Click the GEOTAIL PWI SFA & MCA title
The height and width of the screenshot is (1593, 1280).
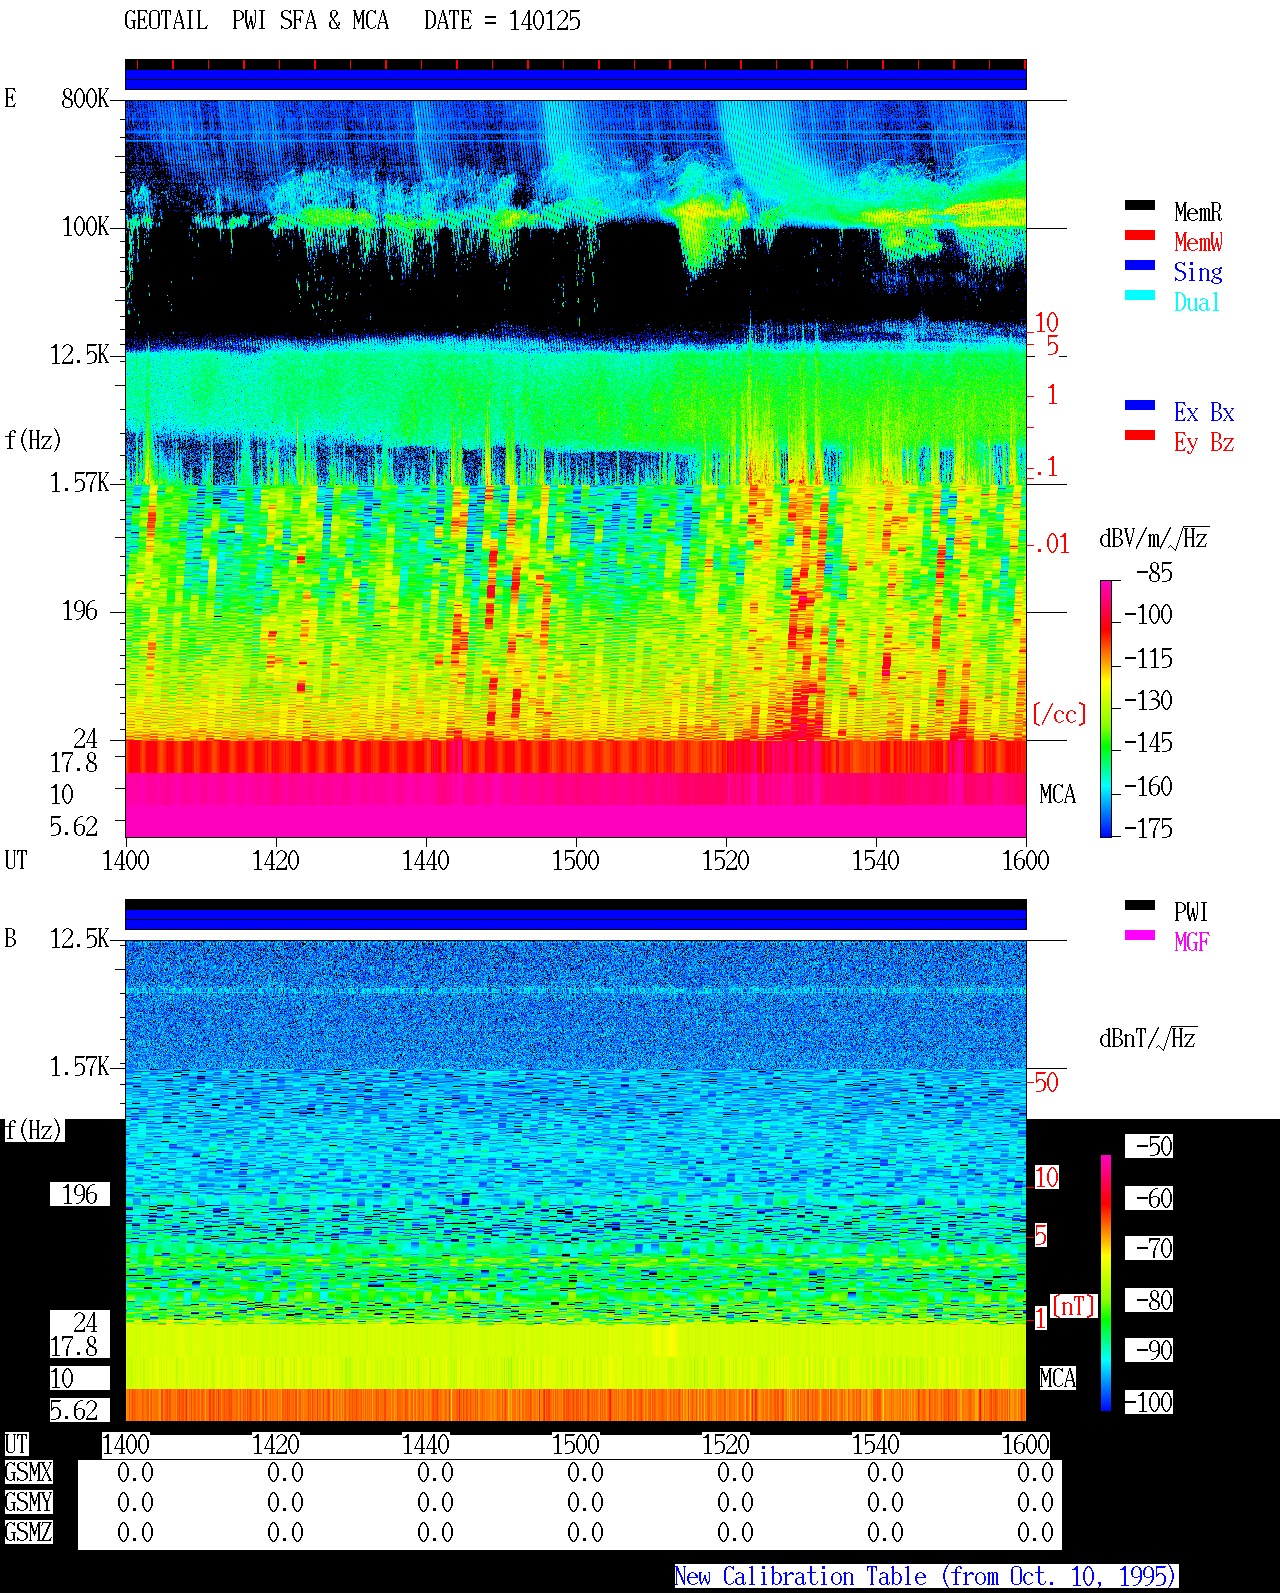click(257, 21)
